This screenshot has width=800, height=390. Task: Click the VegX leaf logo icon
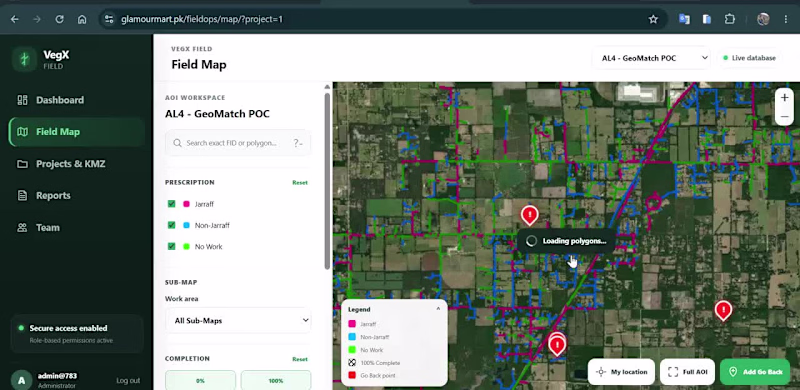point(24,59)
